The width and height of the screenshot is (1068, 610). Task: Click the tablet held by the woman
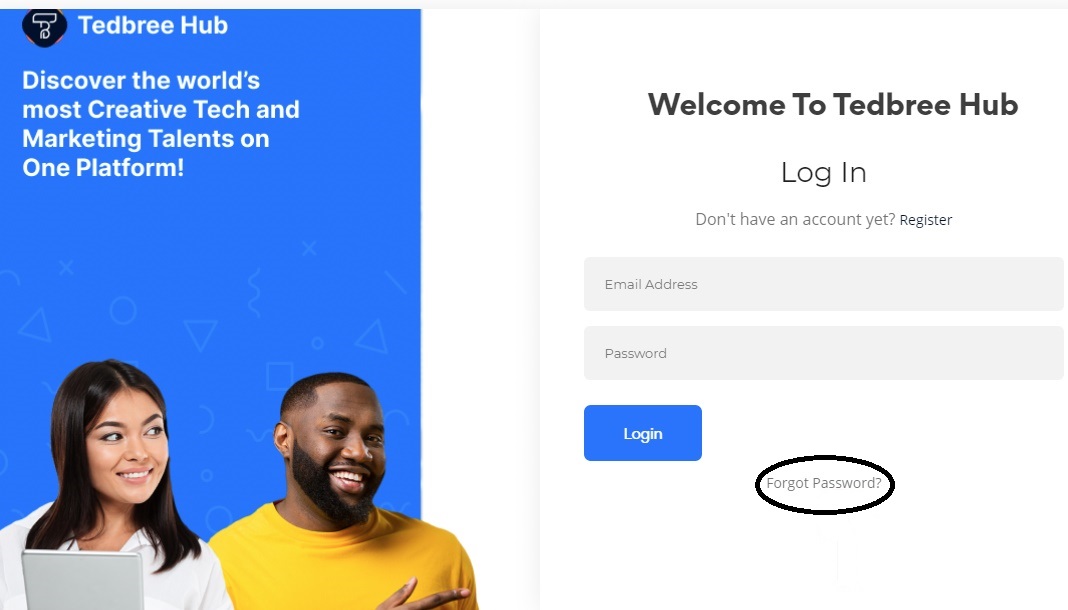(x=82, y=580)
